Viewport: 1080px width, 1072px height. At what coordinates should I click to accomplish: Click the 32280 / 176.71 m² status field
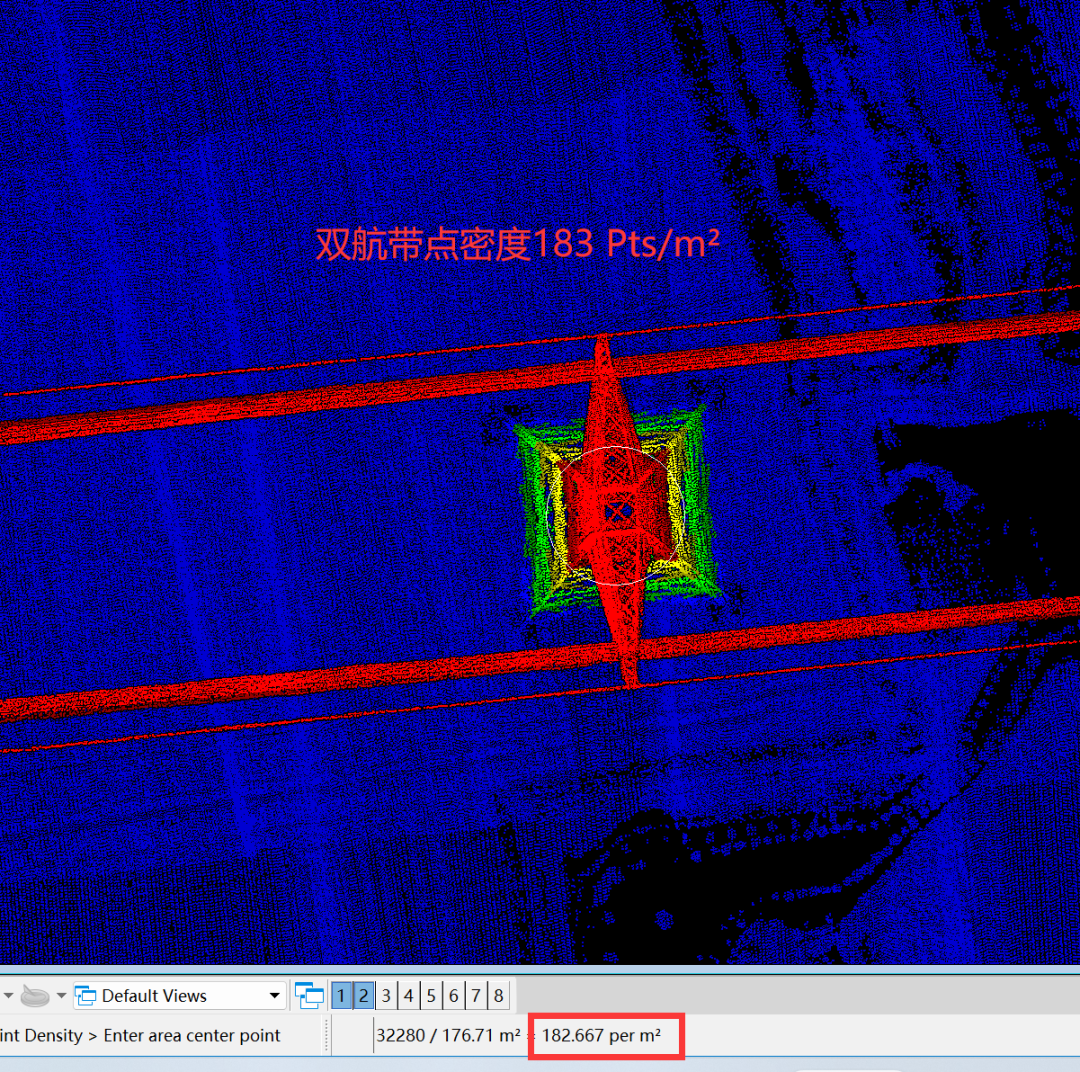(448, 1035)
